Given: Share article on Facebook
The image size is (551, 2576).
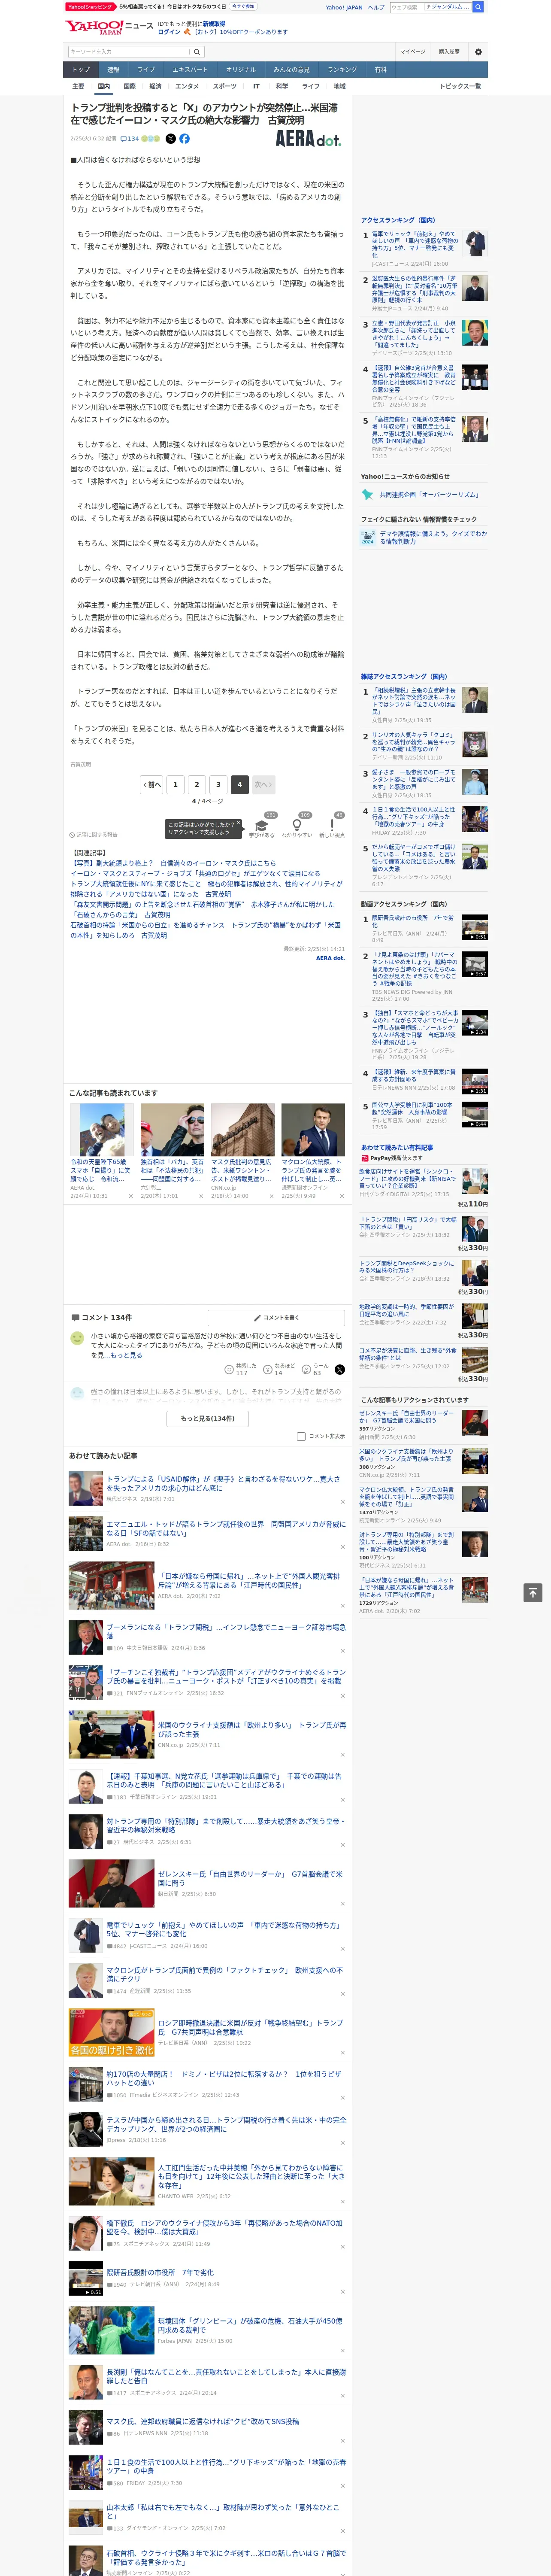Looking at the screenshot, I should coord(184,139).
